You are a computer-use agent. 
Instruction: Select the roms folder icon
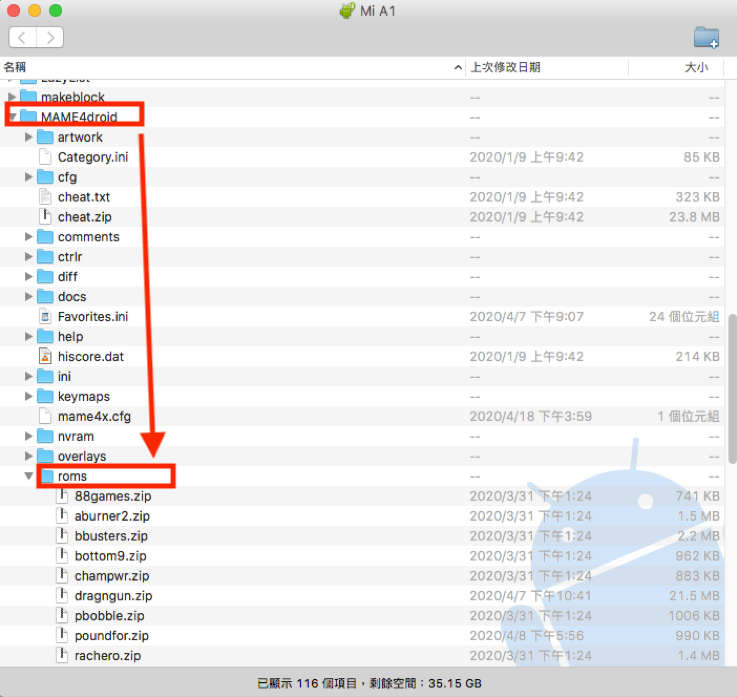[x=47, y=476]
